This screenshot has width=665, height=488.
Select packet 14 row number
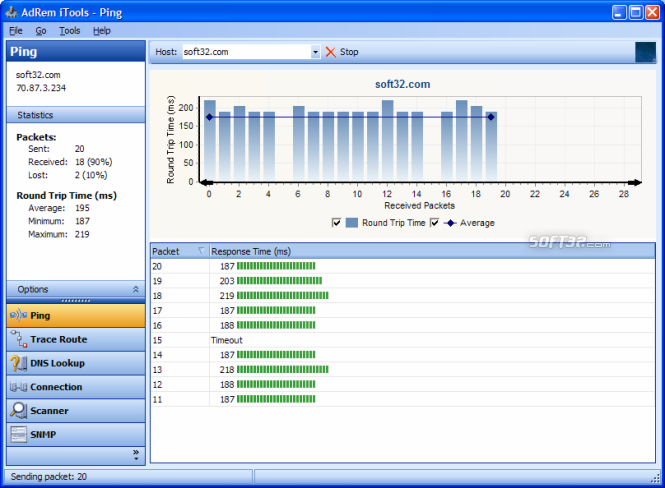click(x=157, y=355)
